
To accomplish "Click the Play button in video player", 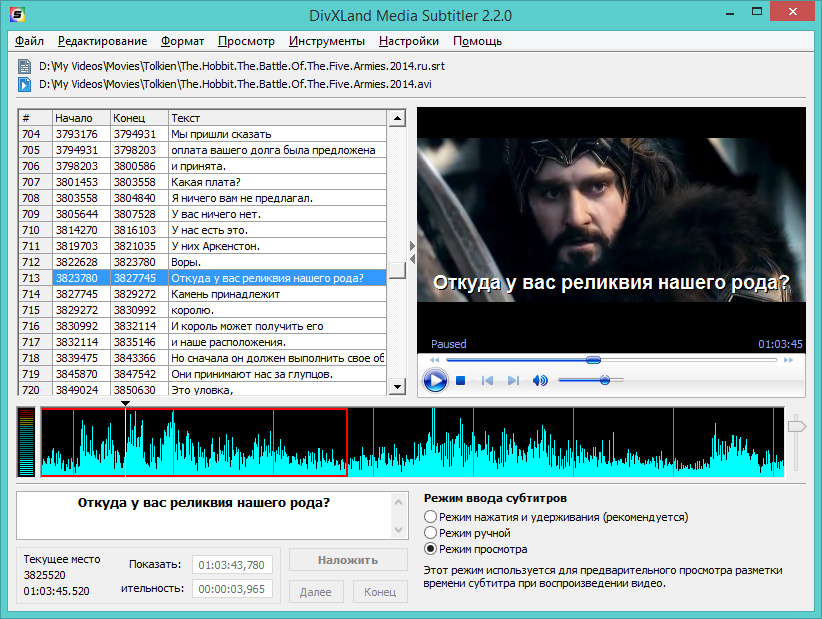I will [434, 381].
